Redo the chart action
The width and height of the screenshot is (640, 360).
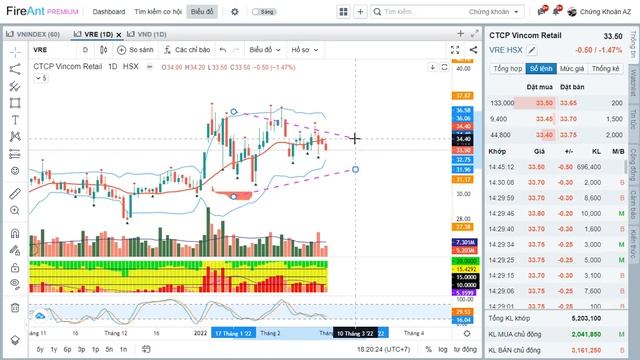pyautogui.click(x=236, y=50)
